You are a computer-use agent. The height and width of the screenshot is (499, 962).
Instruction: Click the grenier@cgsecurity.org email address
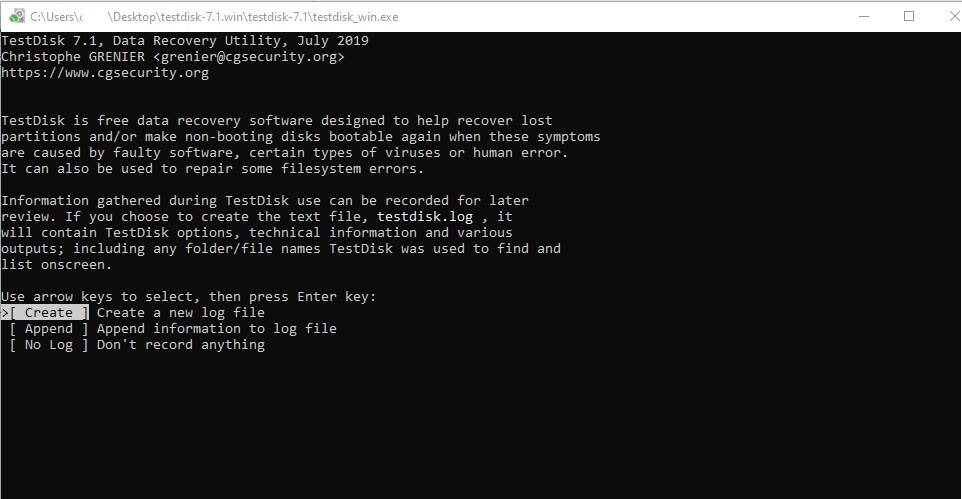[x=249, y=56]
